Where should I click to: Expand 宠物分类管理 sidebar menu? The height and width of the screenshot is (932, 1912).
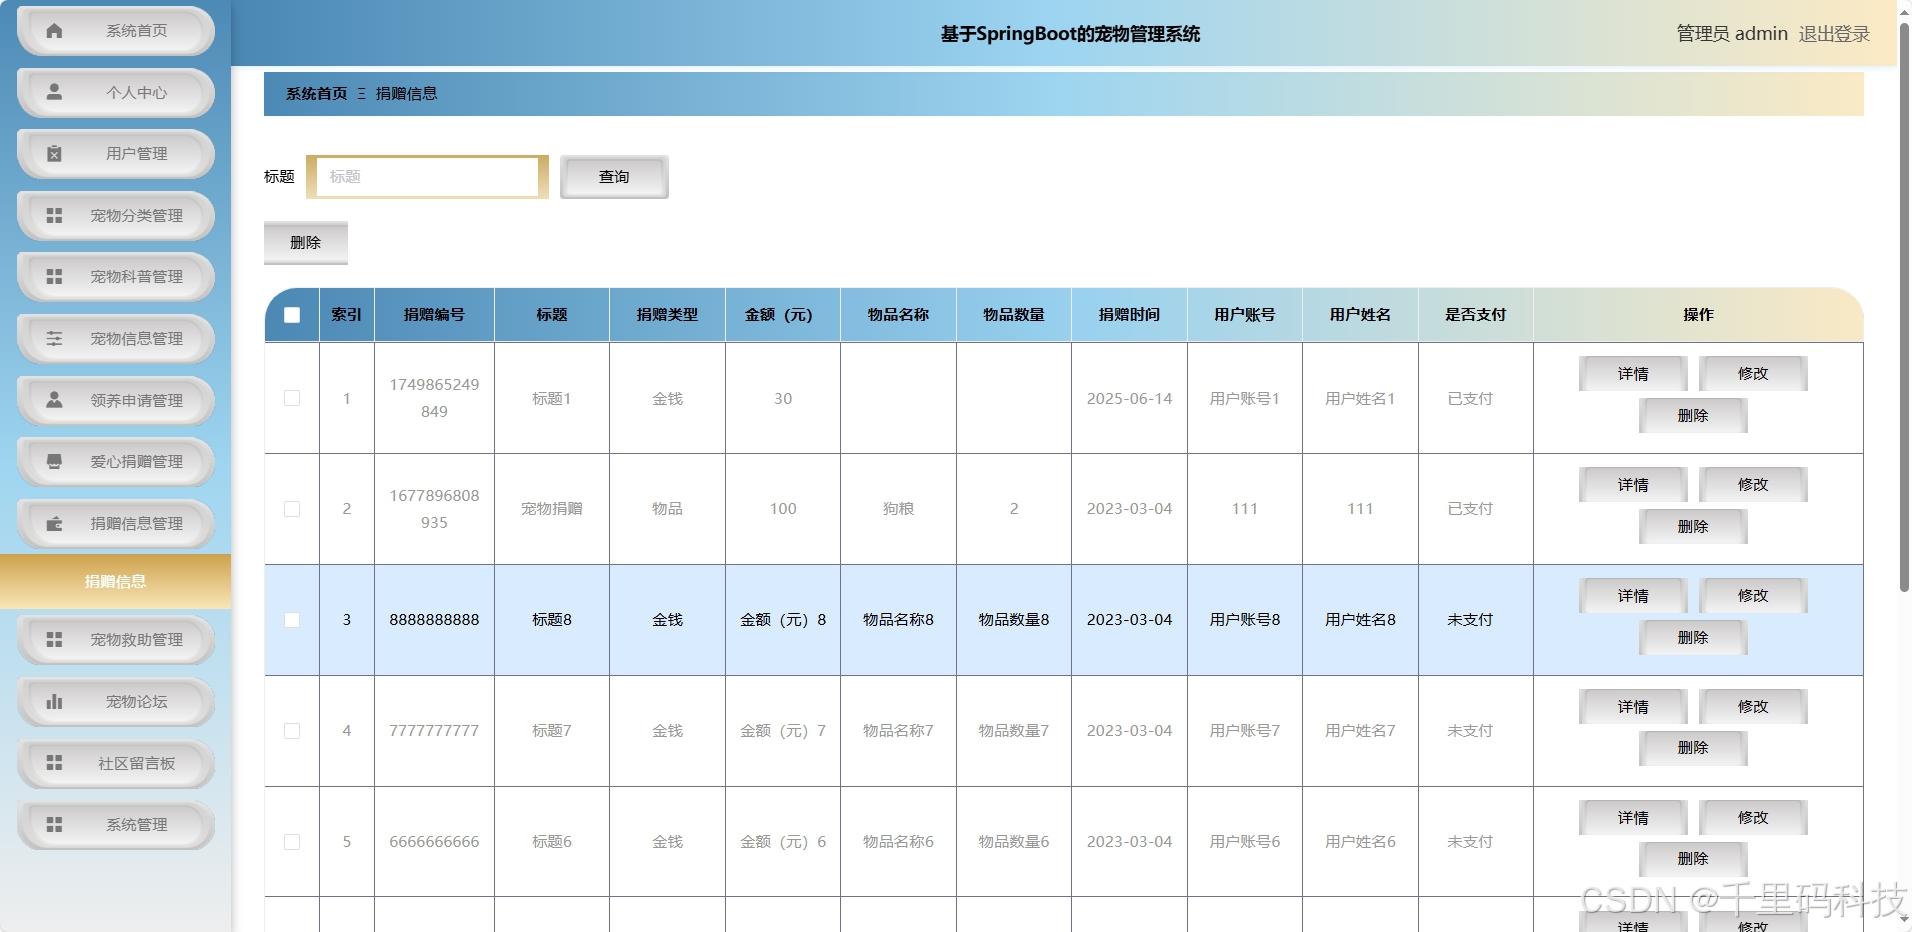[116, 215]
